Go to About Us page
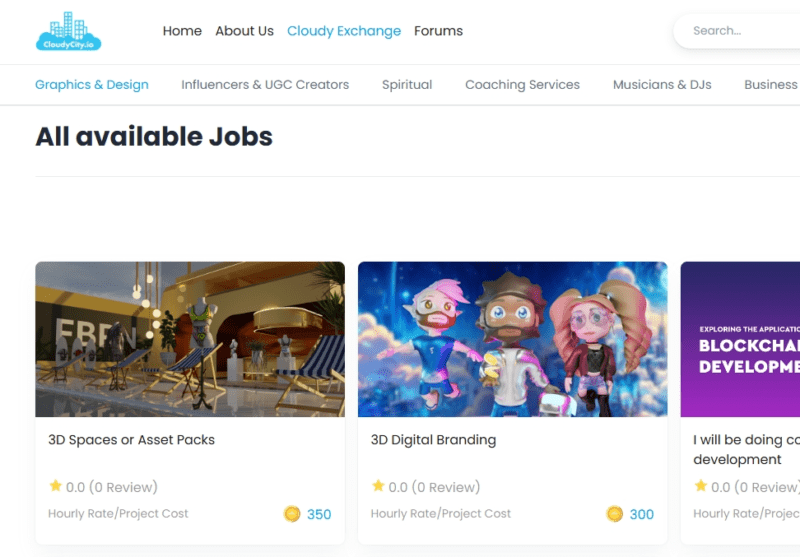 coord(244,31)
